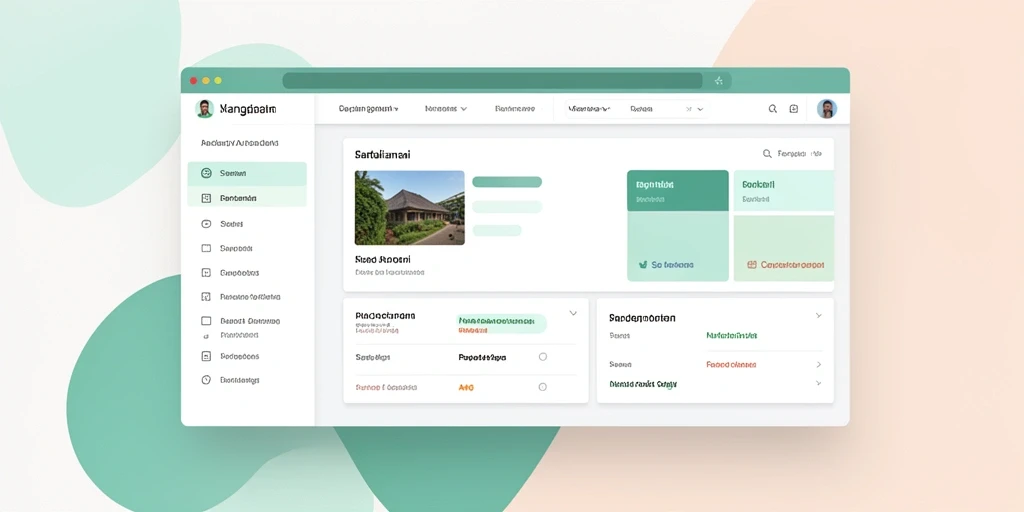Click the sparkle star icon beside address bar

click(718, 81)
